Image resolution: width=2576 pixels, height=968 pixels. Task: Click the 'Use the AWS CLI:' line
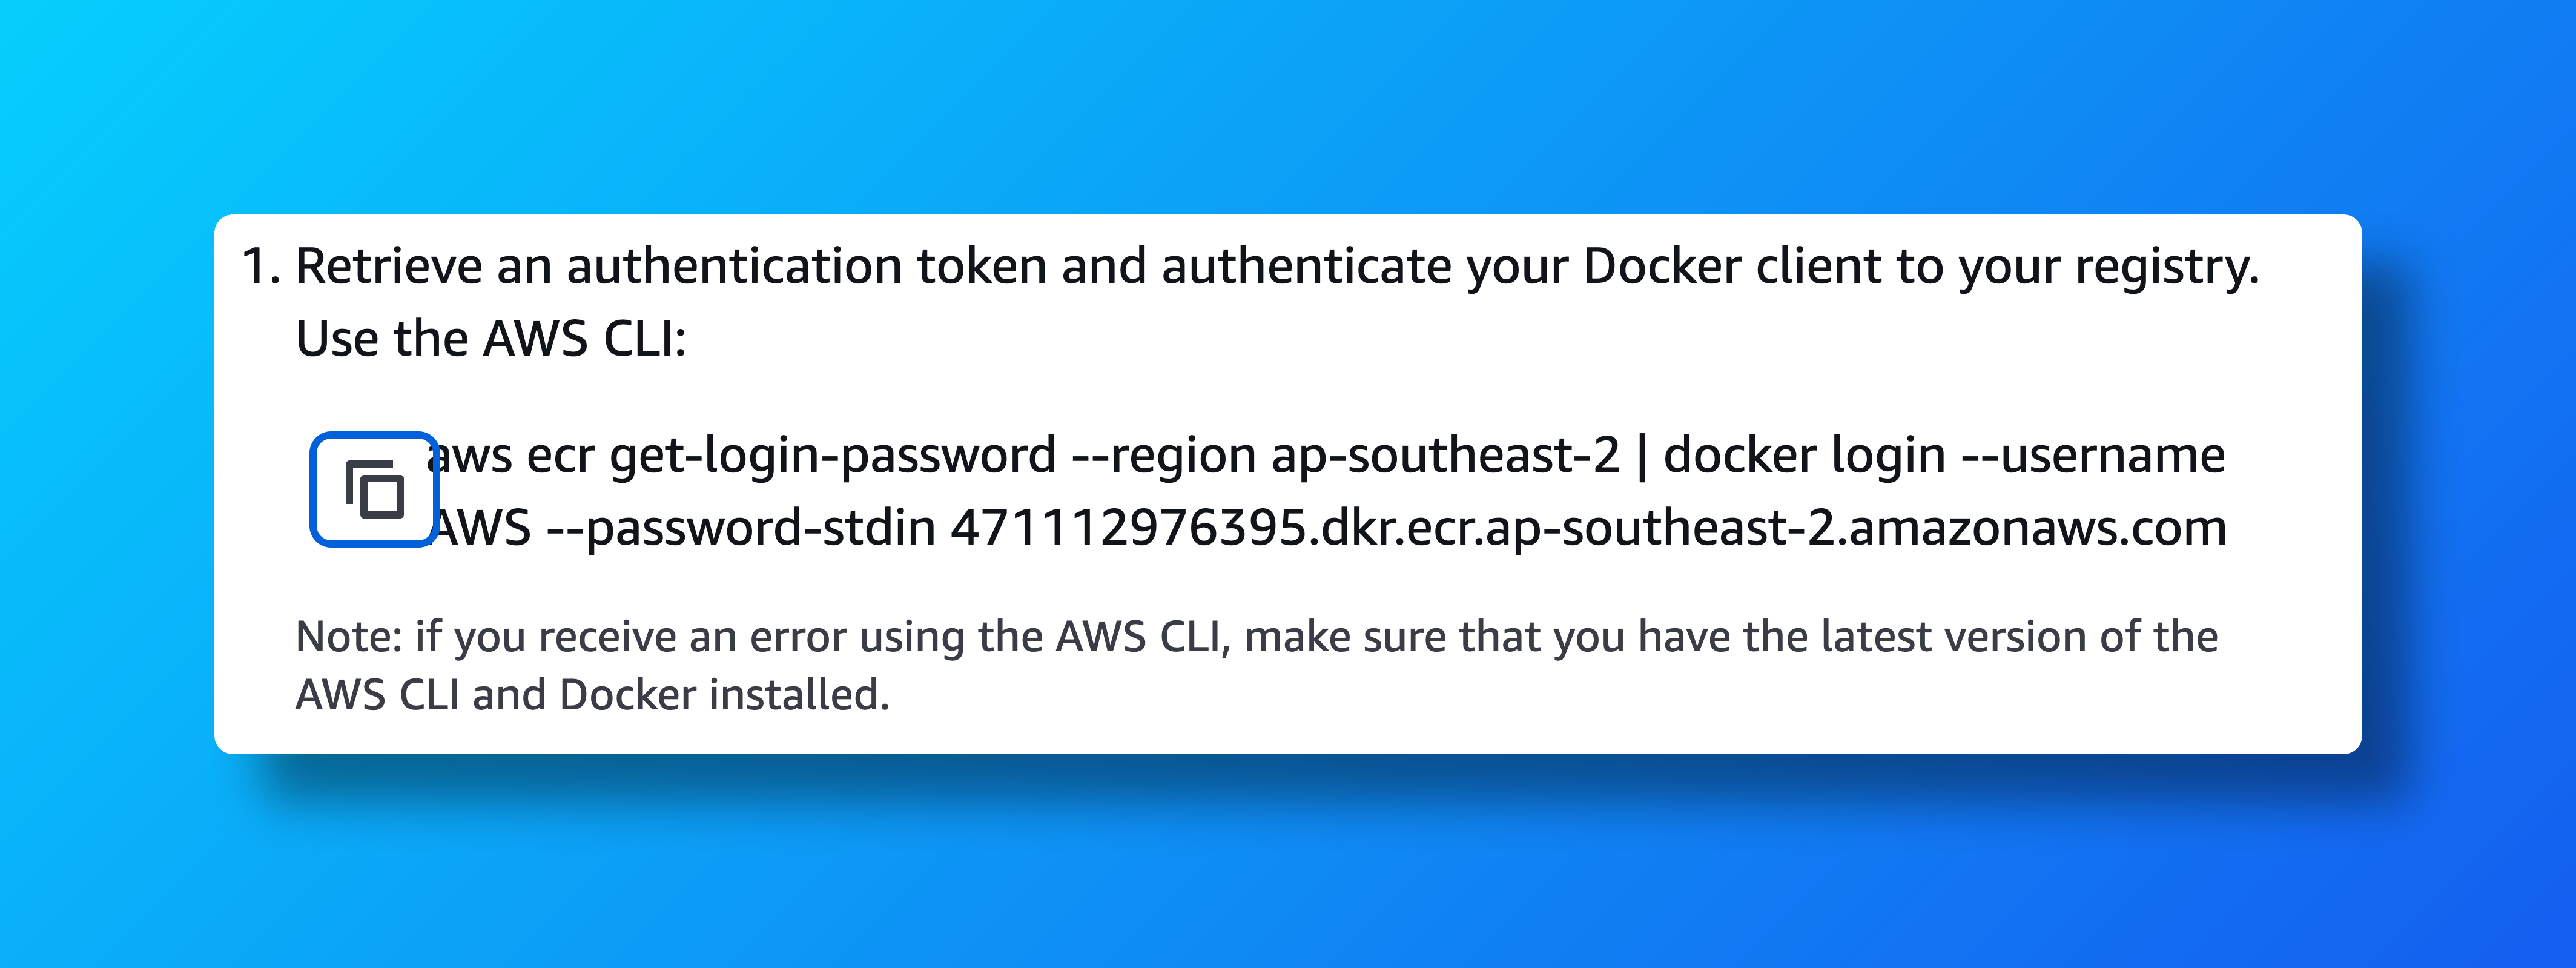[491, 339]
